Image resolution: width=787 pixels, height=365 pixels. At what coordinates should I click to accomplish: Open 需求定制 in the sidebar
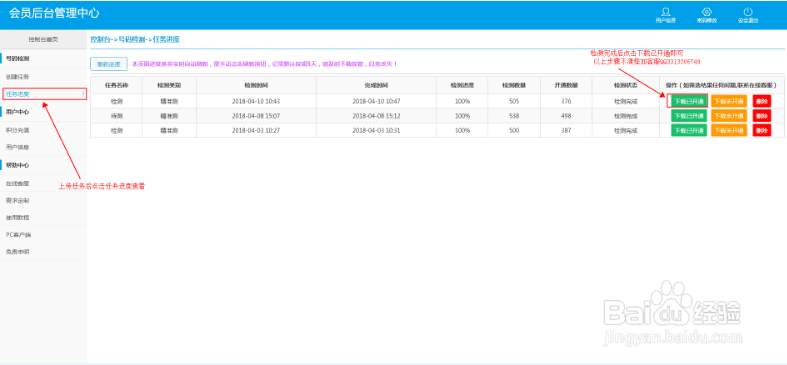click(x=18, y=201)
